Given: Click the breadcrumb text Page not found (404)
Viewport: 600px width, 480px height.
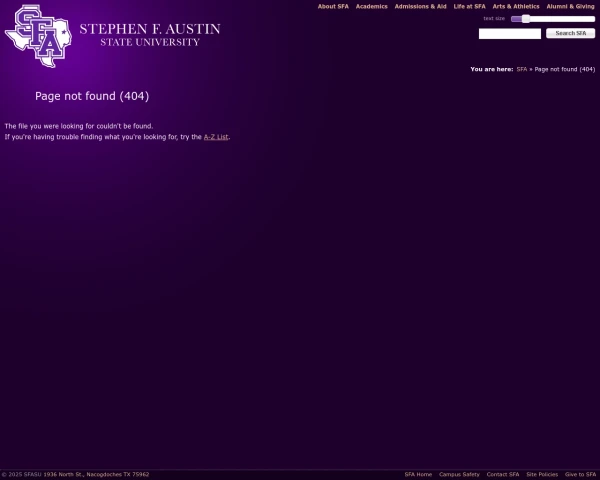Looking at the screenshot, I should click(565, 69).
